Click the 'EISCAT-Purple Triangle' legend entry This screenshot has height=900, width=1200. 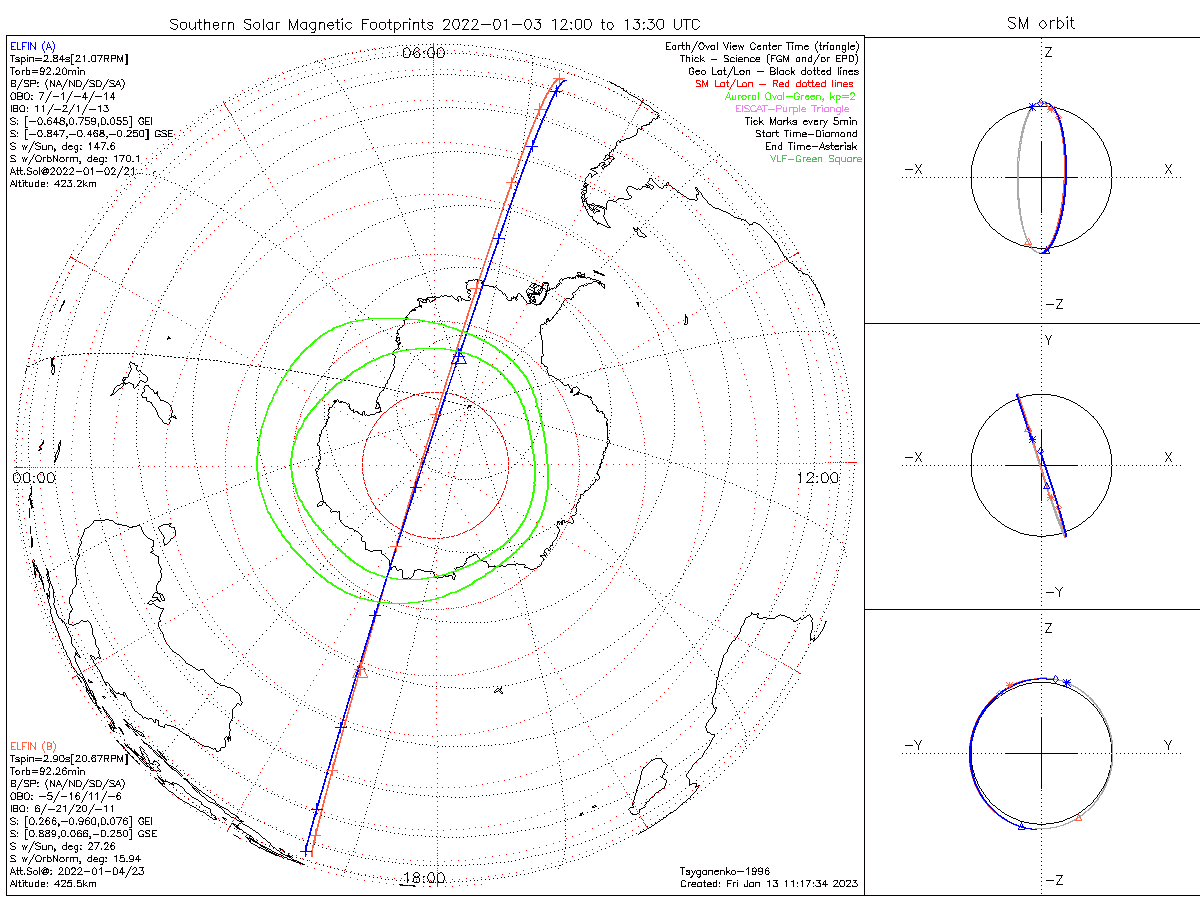pos(792,109)
